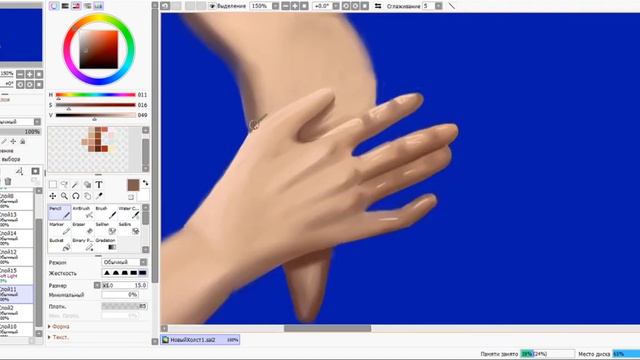Choose the Zoom magnifier tool
Image resolution: width=640 pixels, height=360 pixels.
click(64, 196)
